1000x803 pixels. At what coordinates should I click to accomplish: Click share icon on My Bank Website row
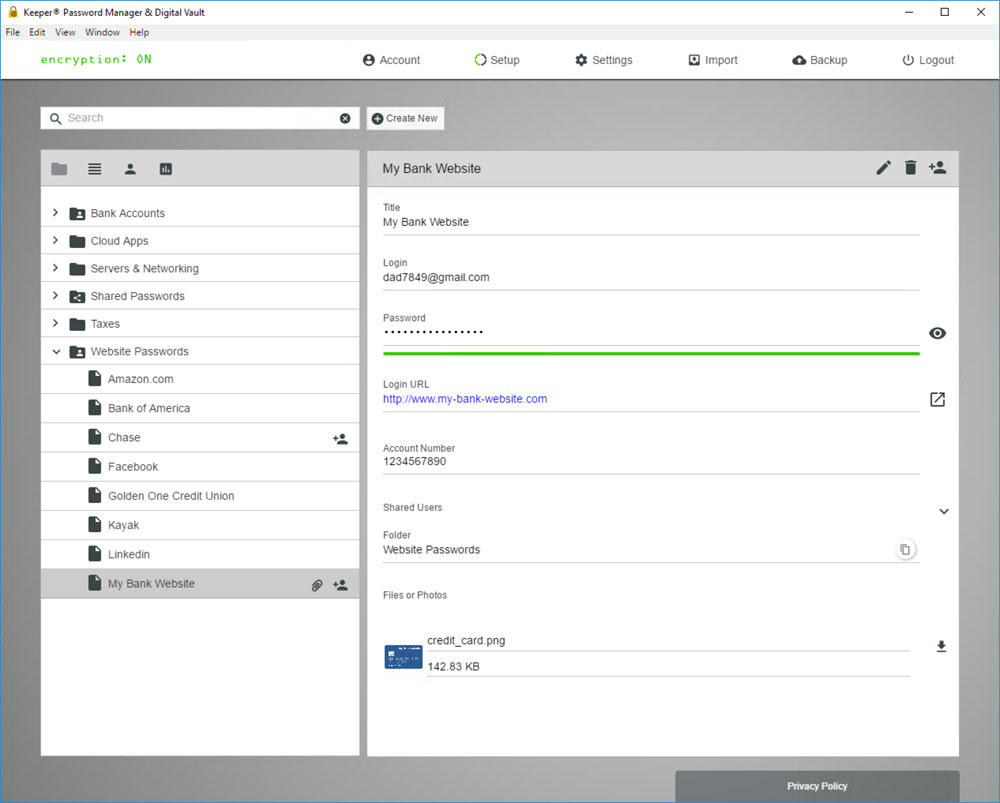click(x=341, y=585)
